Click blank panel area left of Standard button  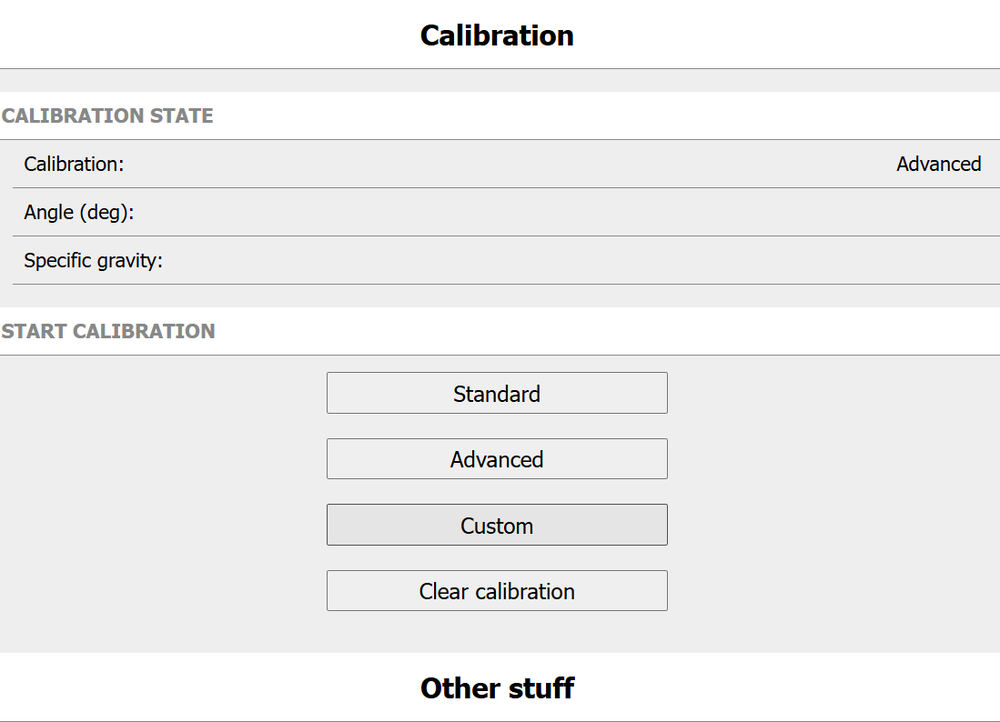click(x=160, y=393)
